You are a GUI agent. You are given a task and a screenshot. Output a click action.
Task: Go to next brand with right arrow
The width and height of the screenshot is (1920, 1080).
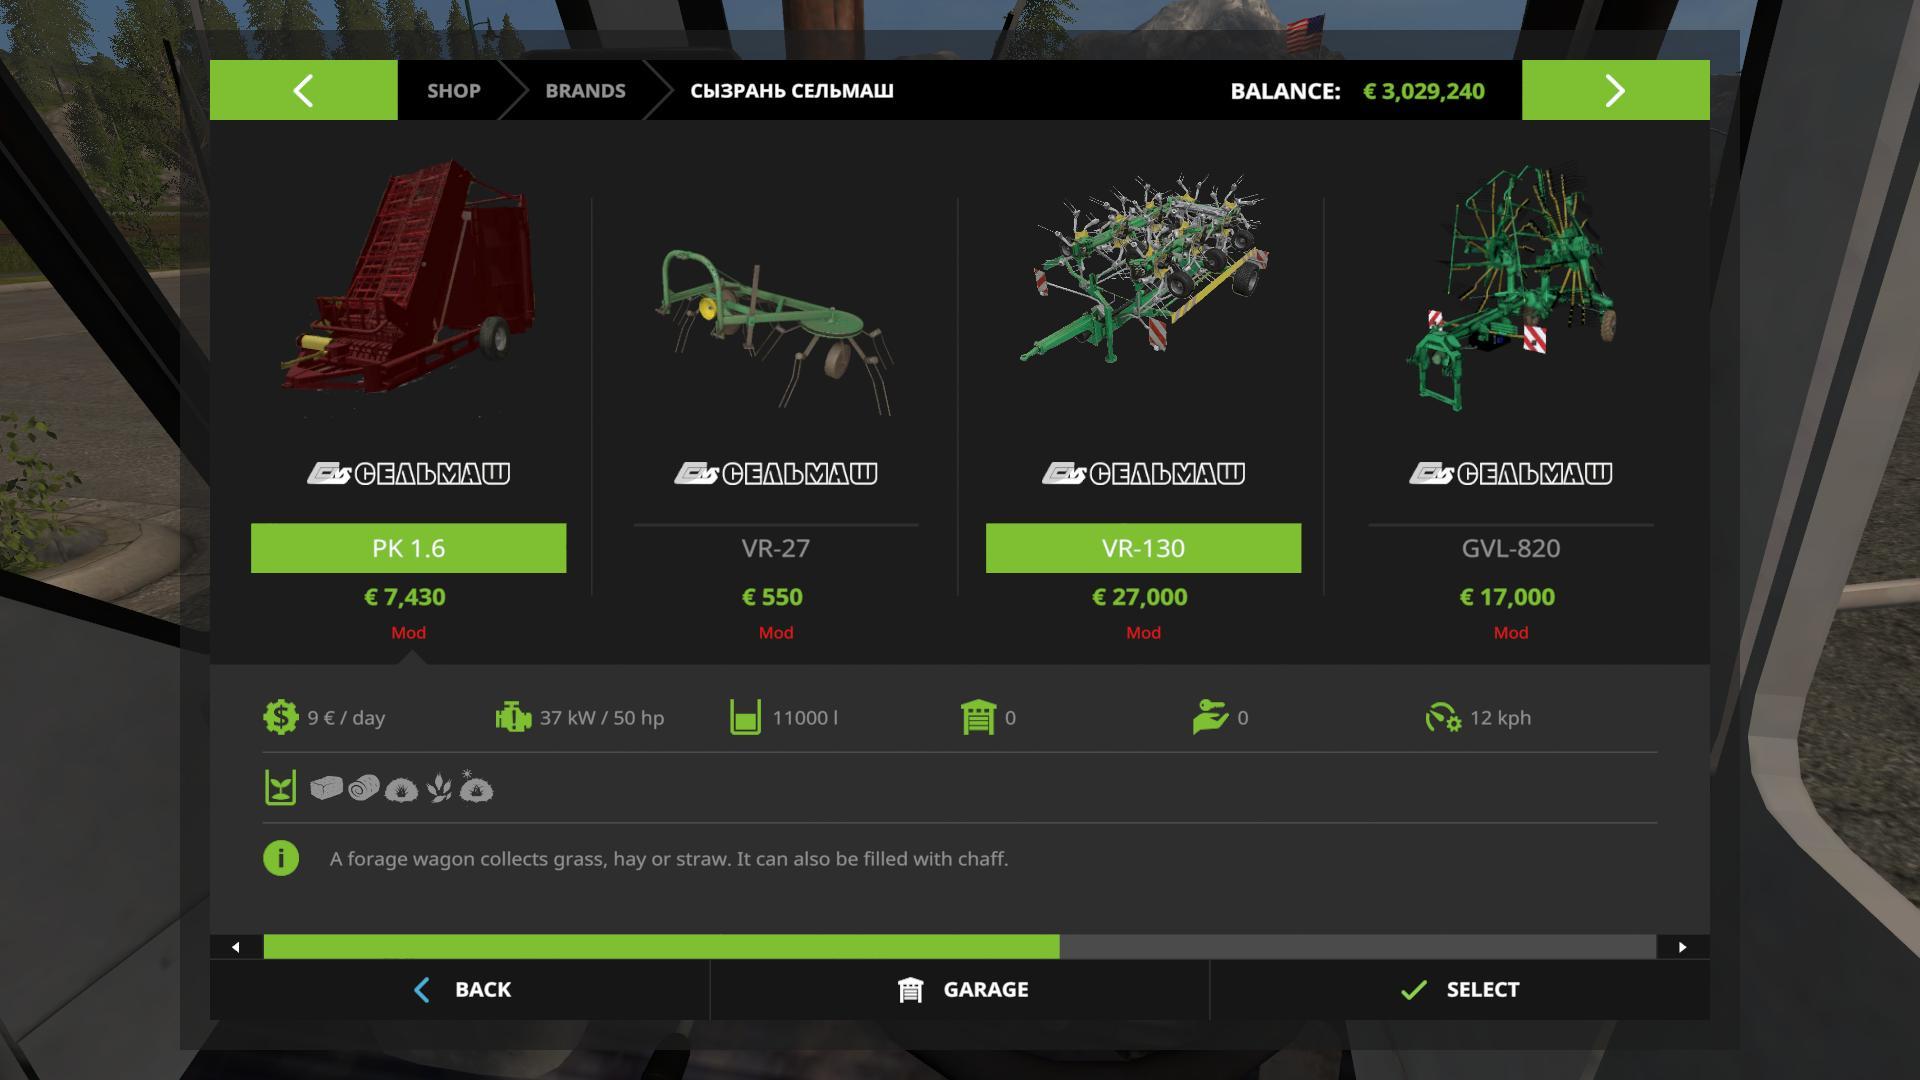1615,90
